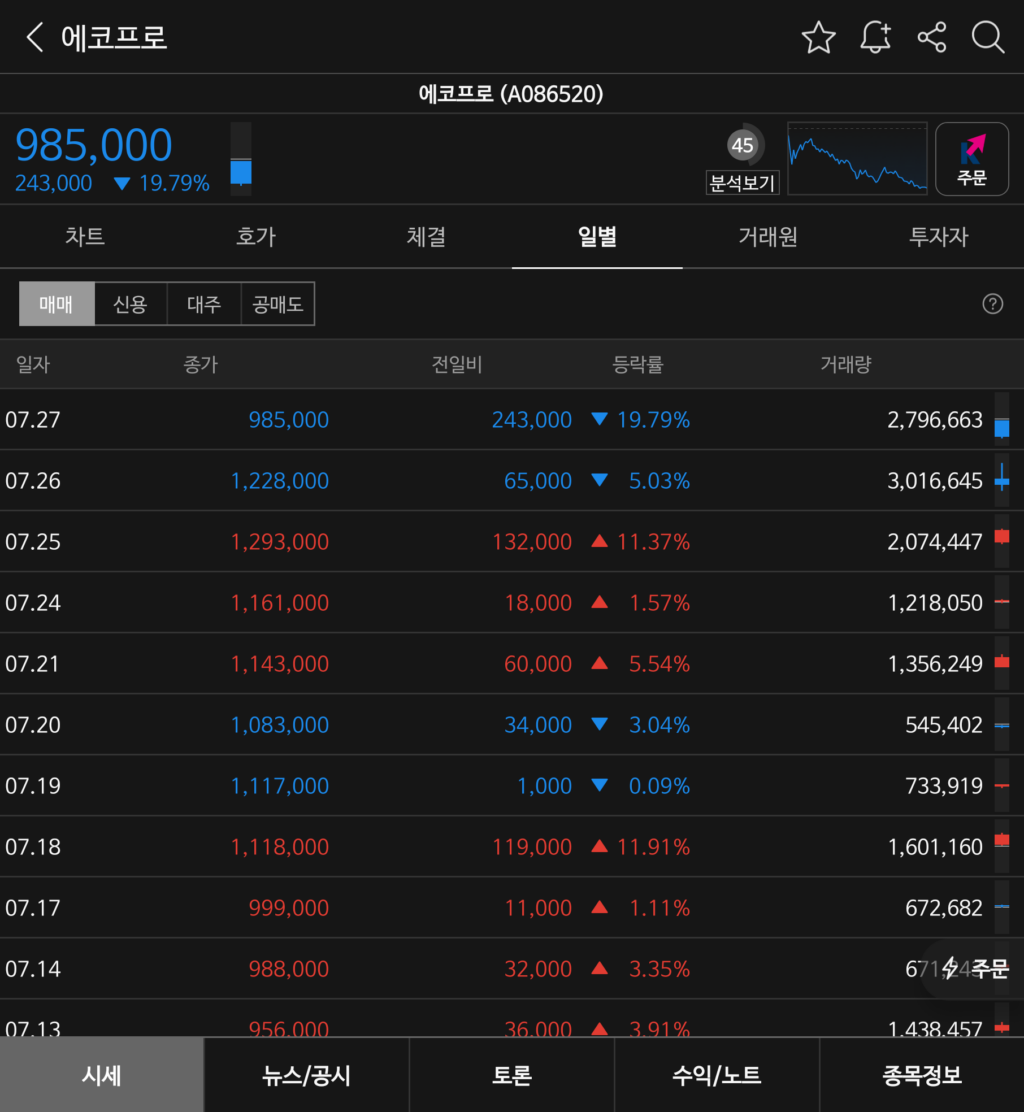Tap the 종가 column header
The height and width of the screenshot is (1112, 1024).
coord(200,365)
